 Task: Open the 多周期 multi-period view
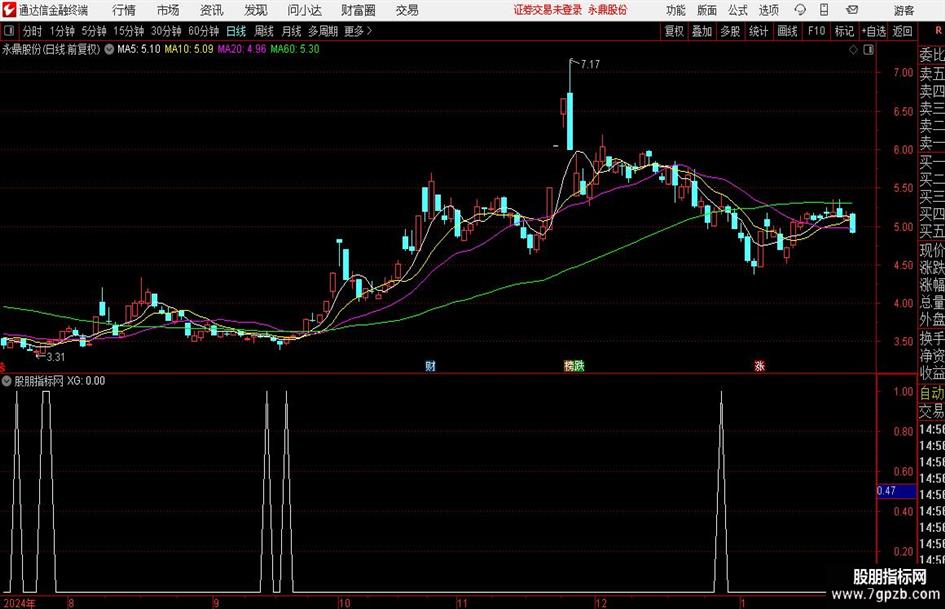tap(323, 31)
